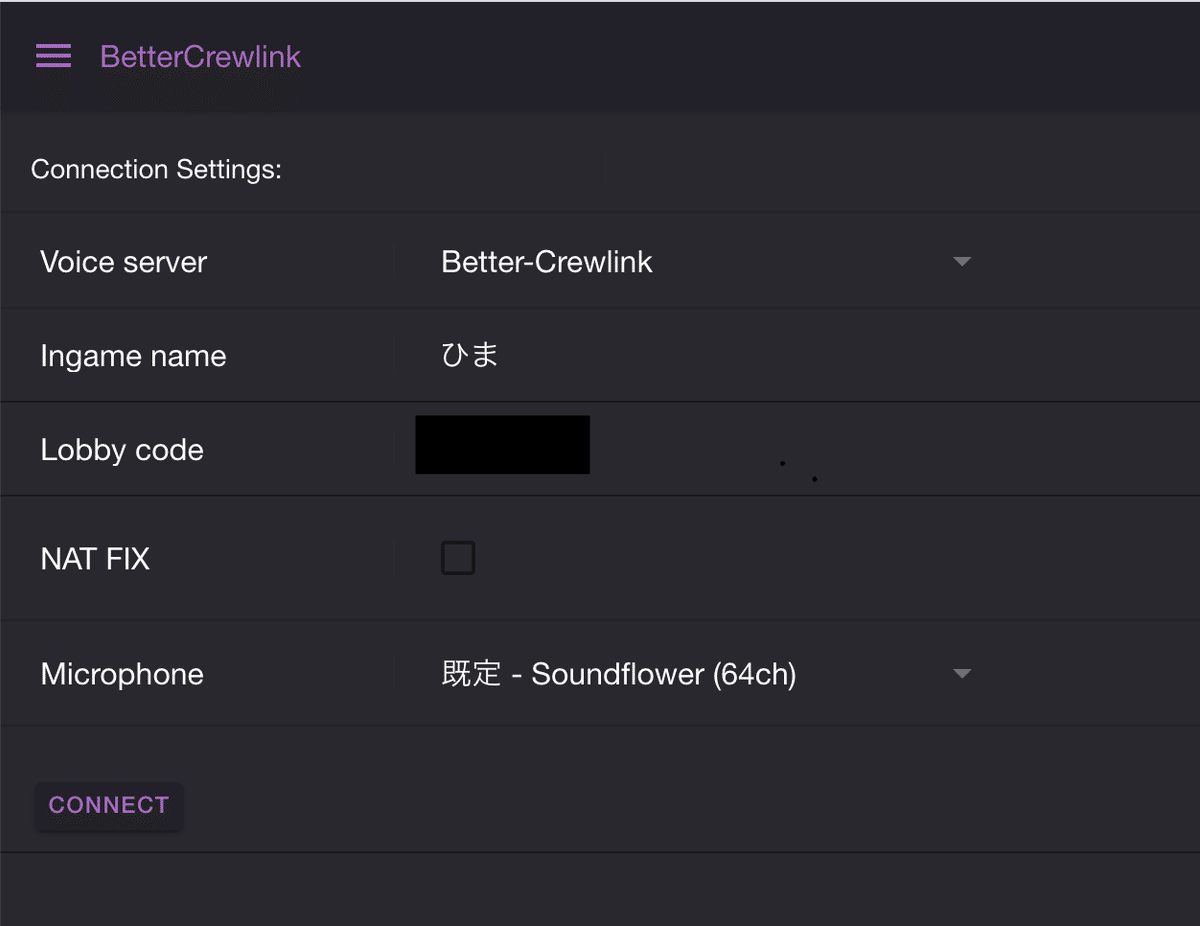Click the Lobby code input field
The width and height of the screenshot is (1200, 926).
pyautogui.click(x=502, y=444)
